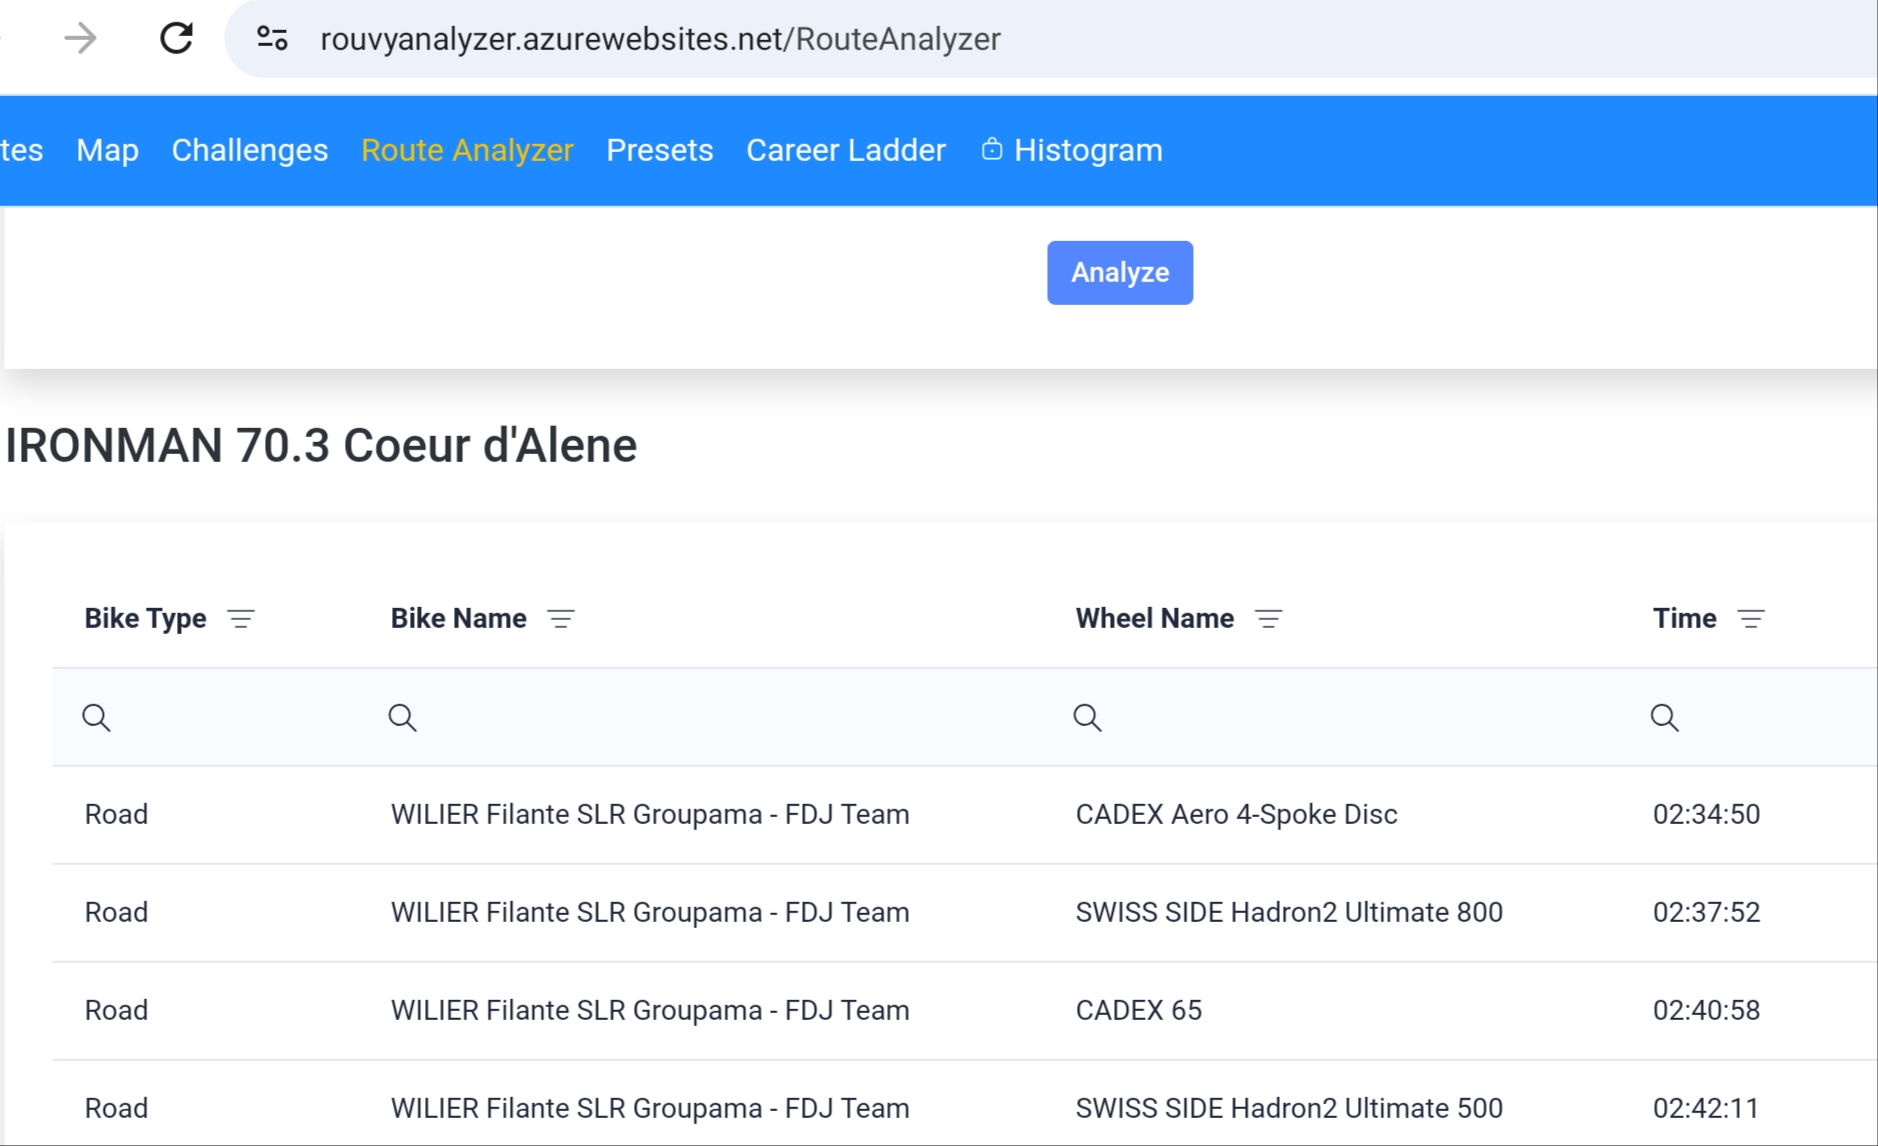
Task: Click the address bar URL
Action: click(x=660, y=39)
